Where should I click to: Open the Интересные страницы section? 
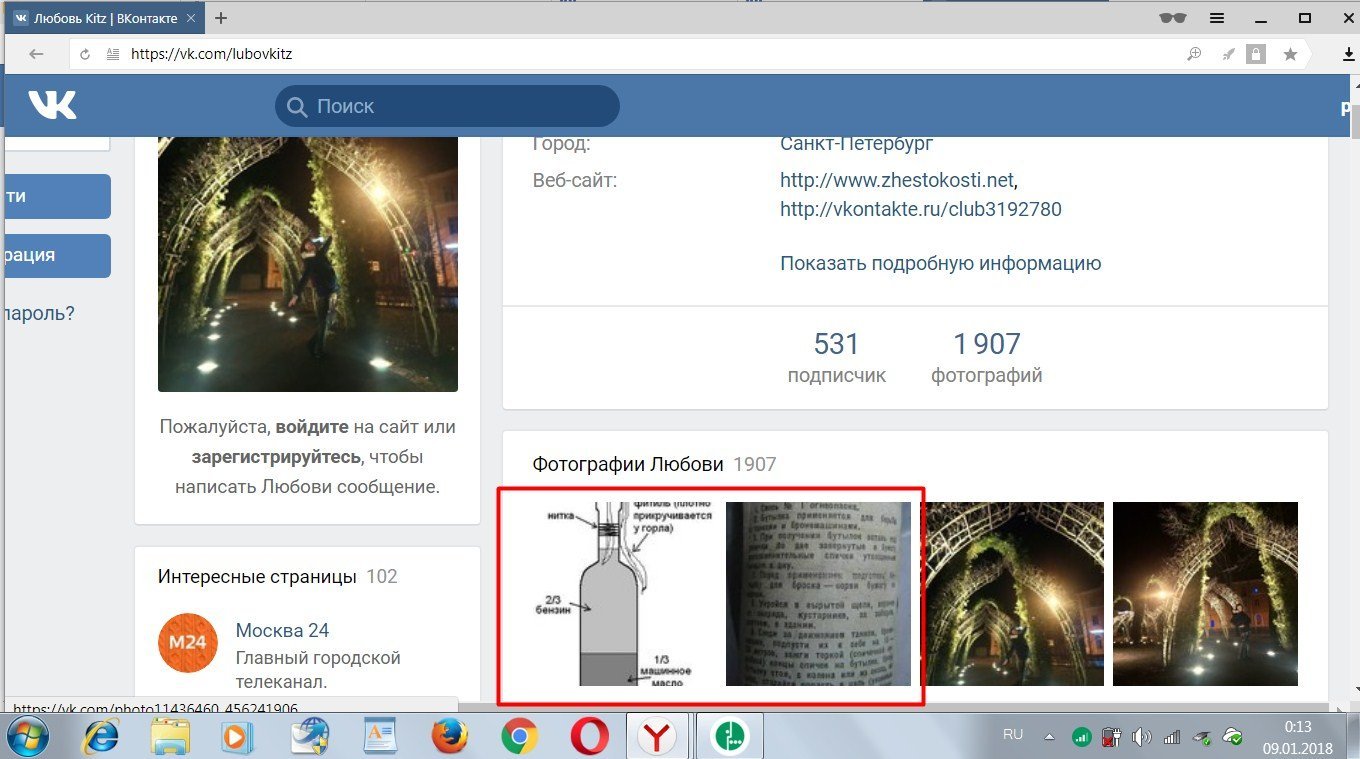[256, 577]
